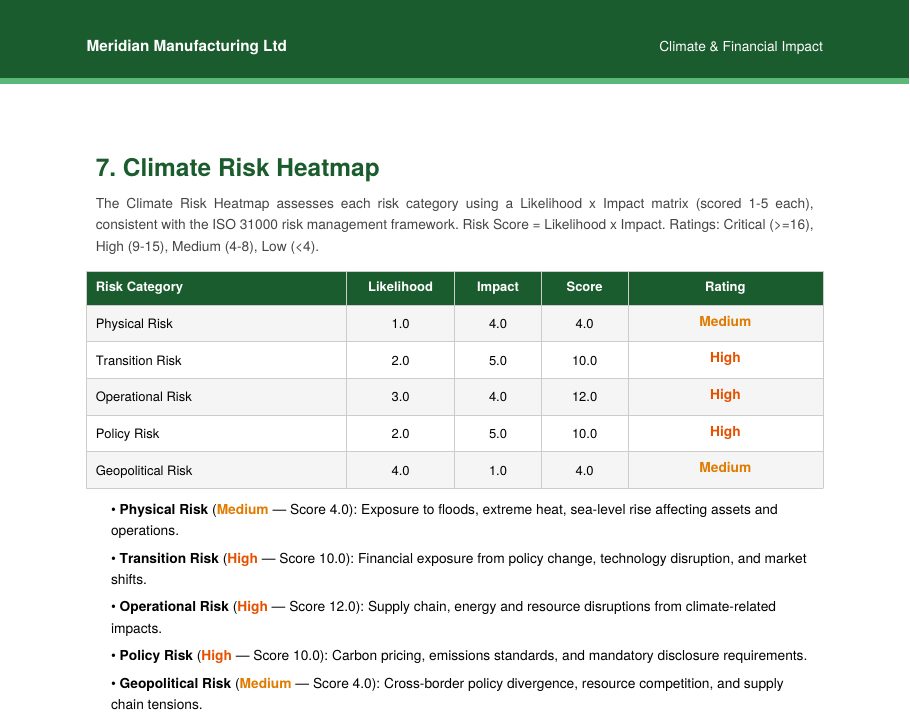
Task: Select the Physical Risk table row label
Action: coord(134,324)
